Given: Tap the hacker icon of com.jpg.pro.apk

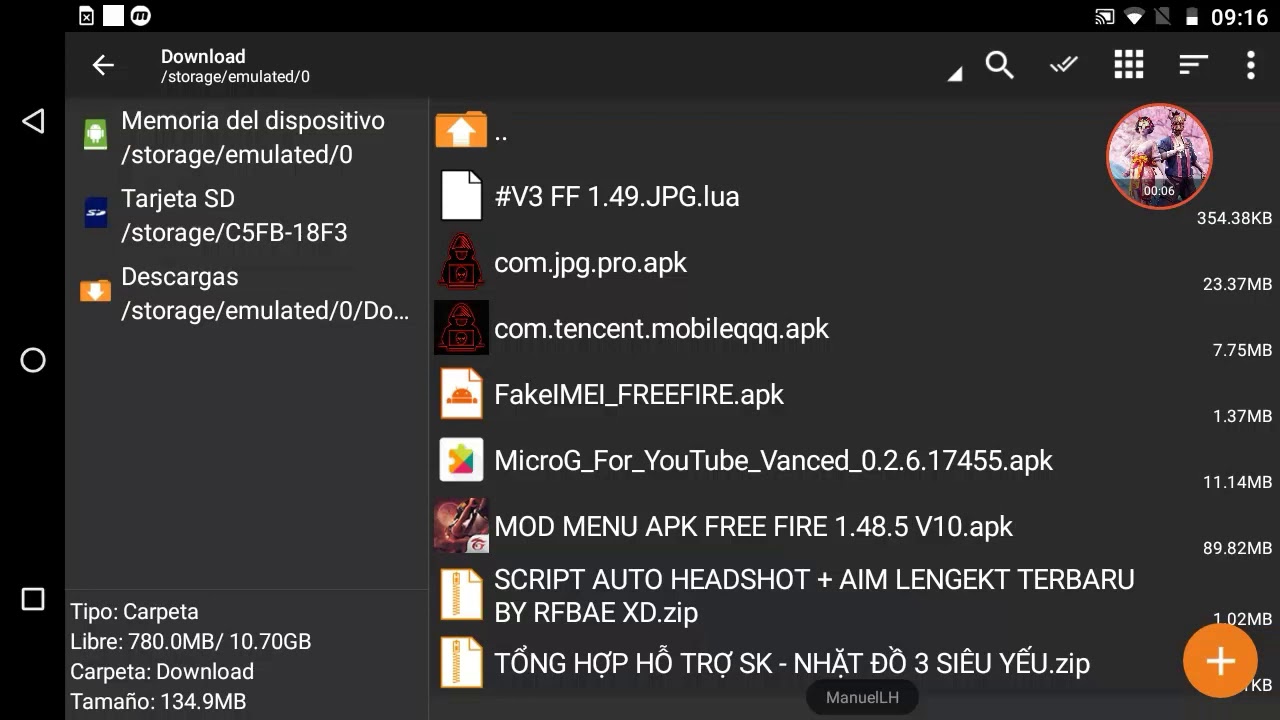Looking at the screenshot, I should click(461, 262).
